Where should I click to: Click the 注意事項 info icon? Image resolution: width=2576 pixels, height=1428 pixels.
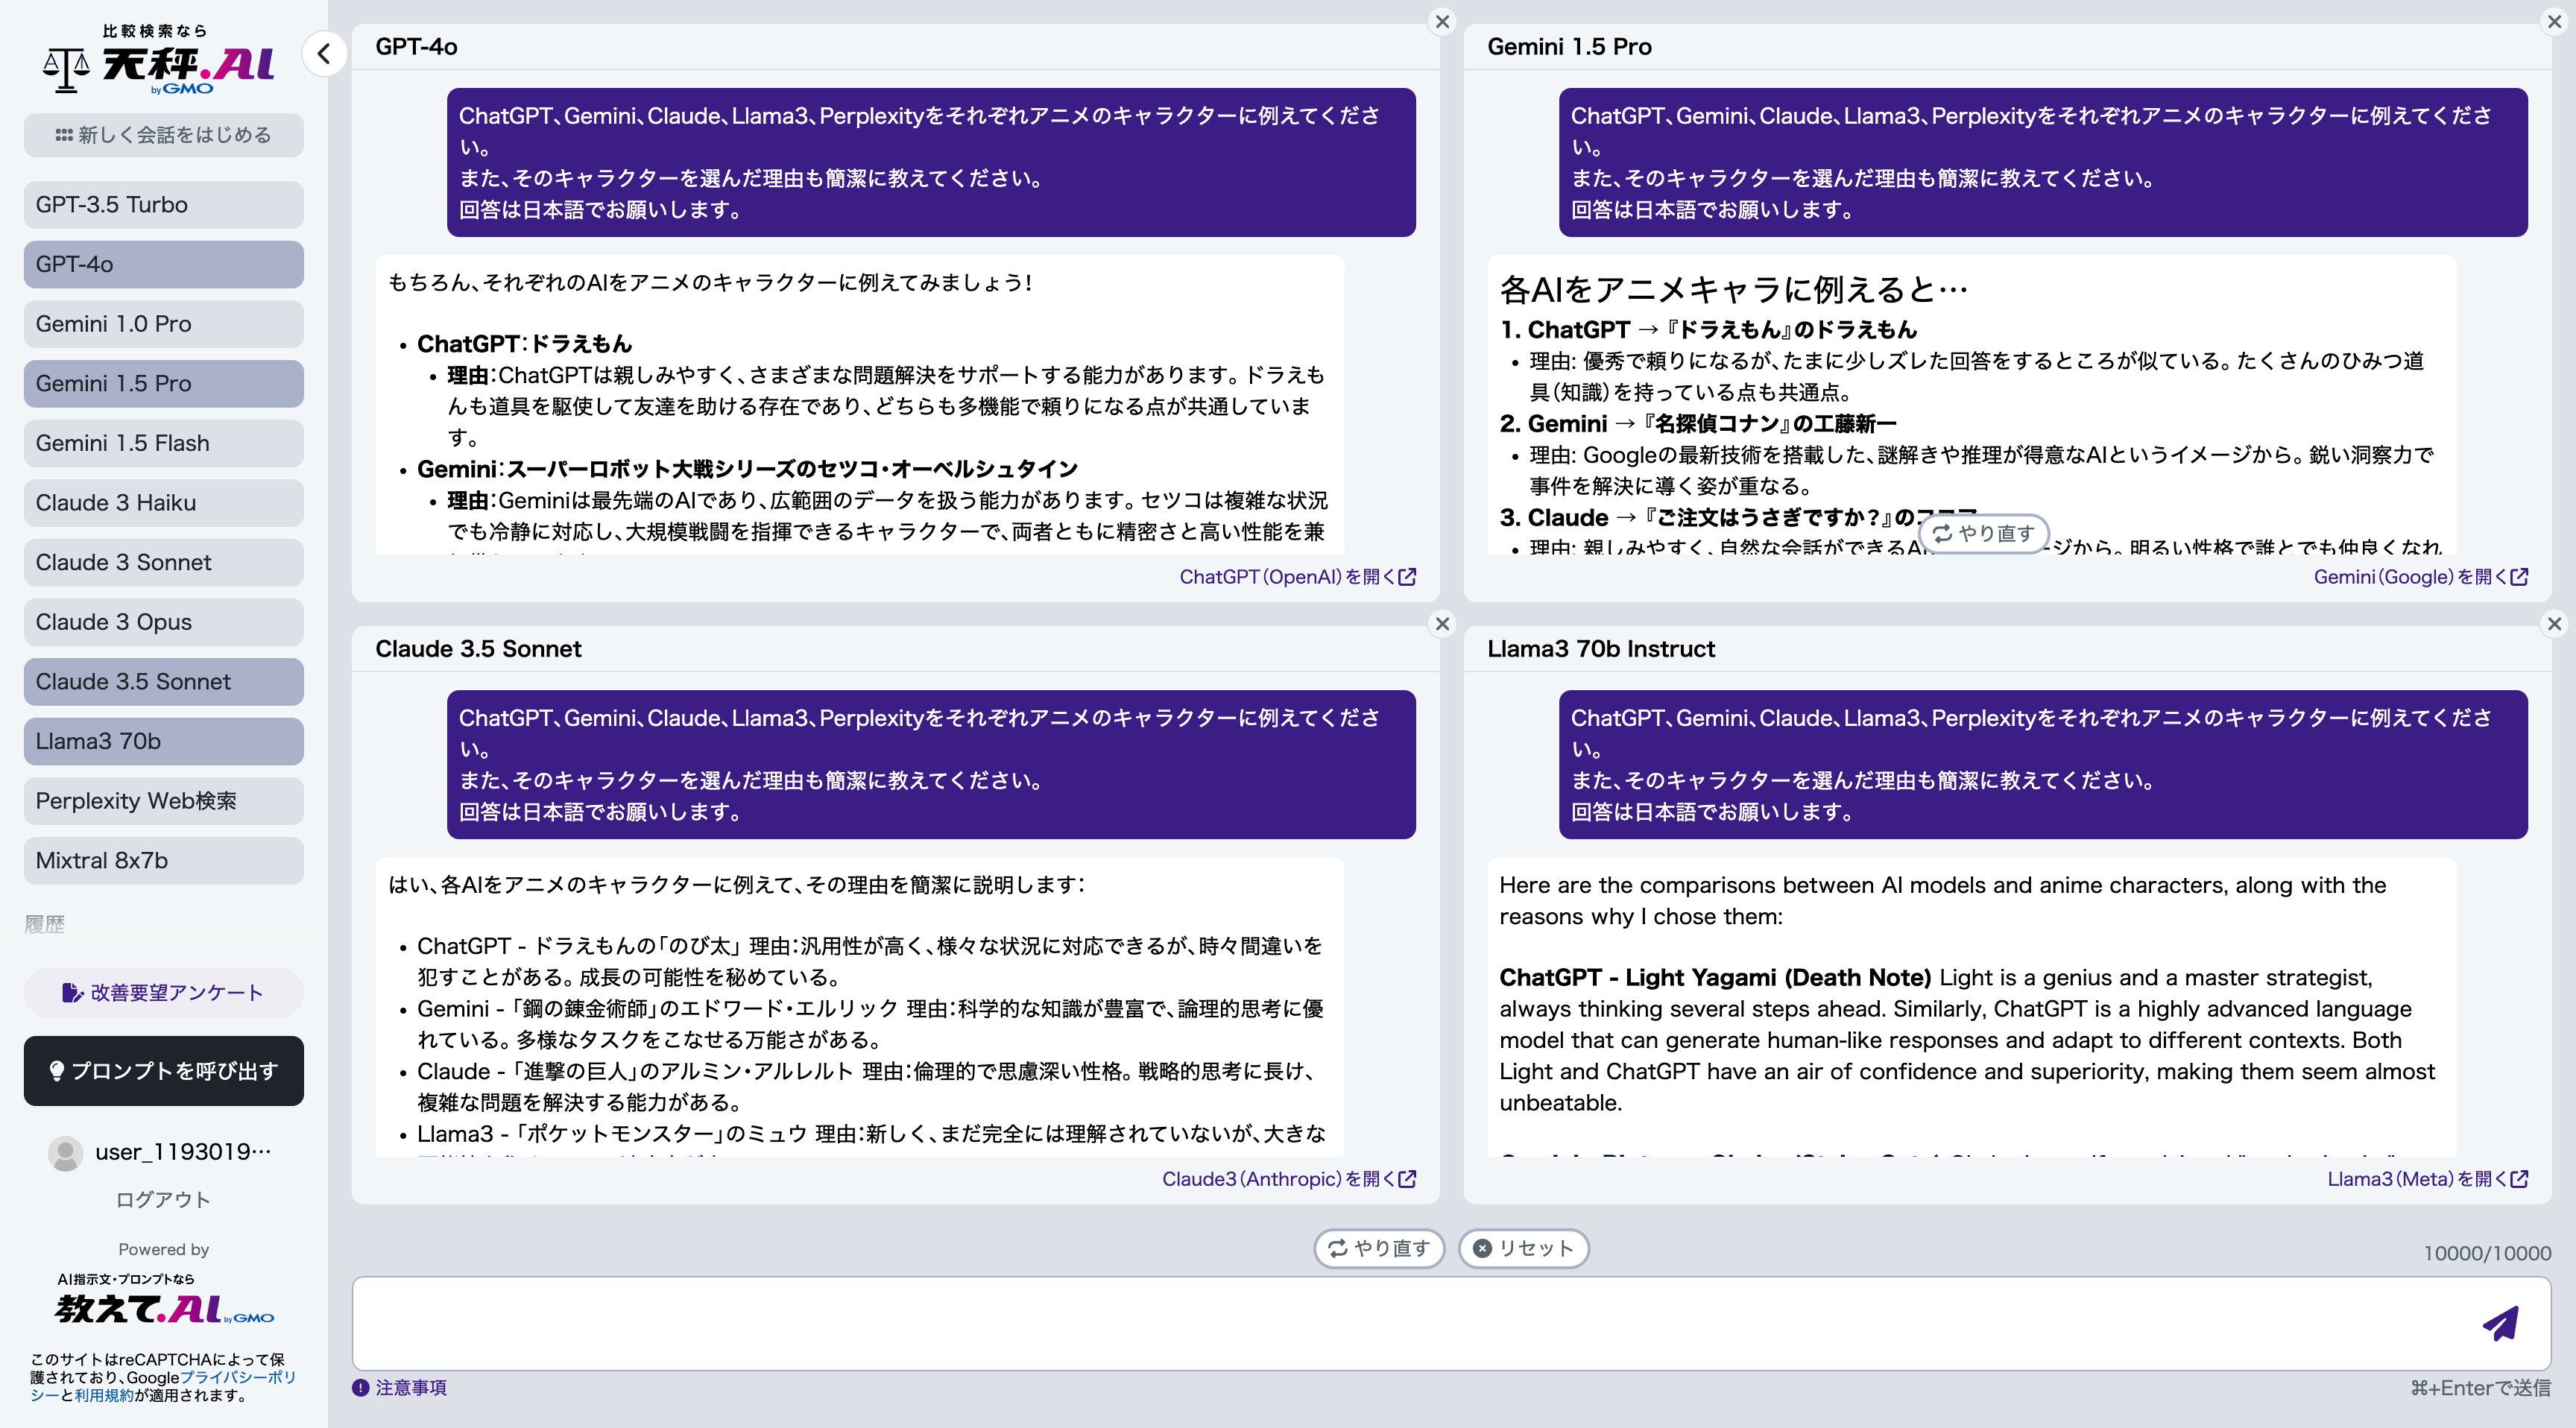pyautogui.click(x=360, y=1387)
